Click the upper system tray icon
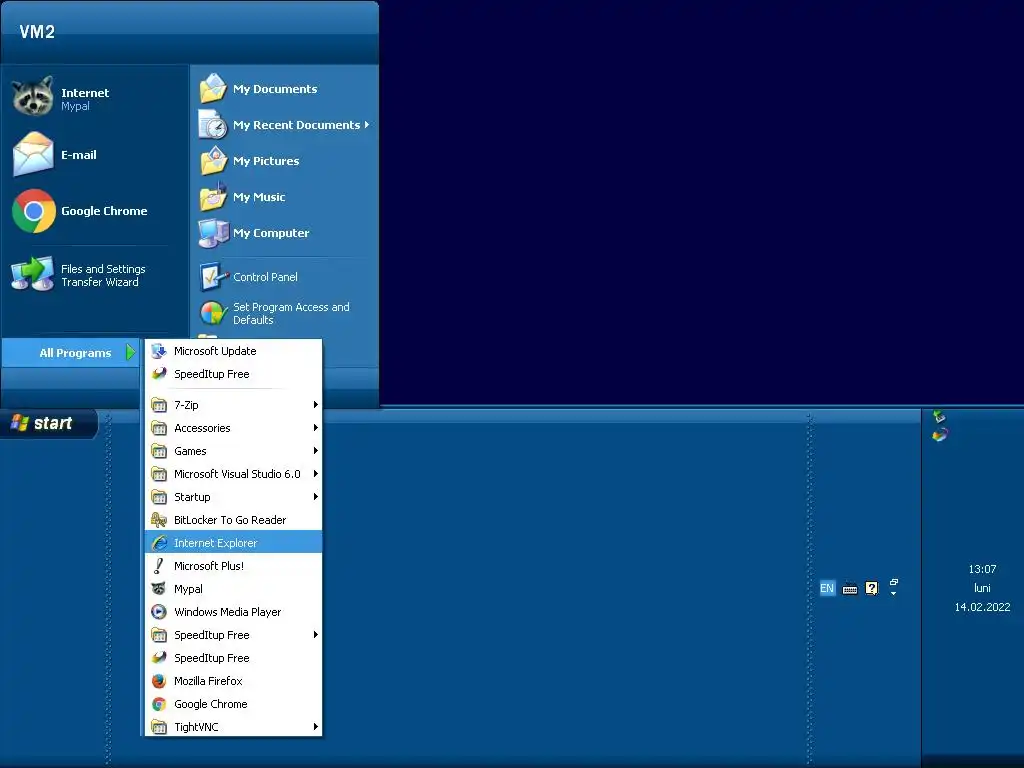1024x768 pixels. [x=939, y=416]
